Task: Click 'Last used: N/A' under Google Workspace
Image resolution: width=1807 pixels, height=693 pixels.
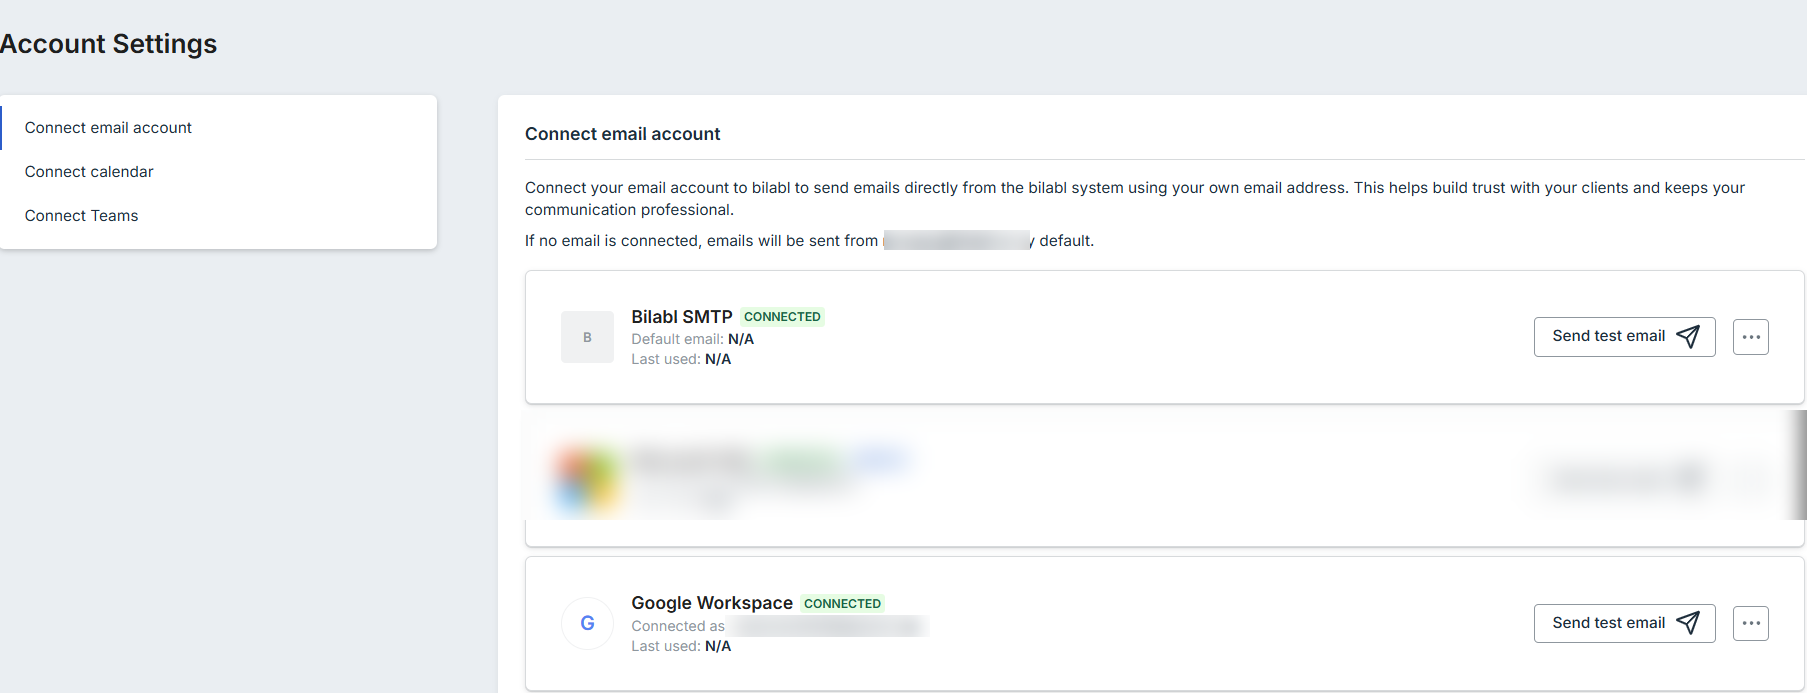Action: [681, 646]
